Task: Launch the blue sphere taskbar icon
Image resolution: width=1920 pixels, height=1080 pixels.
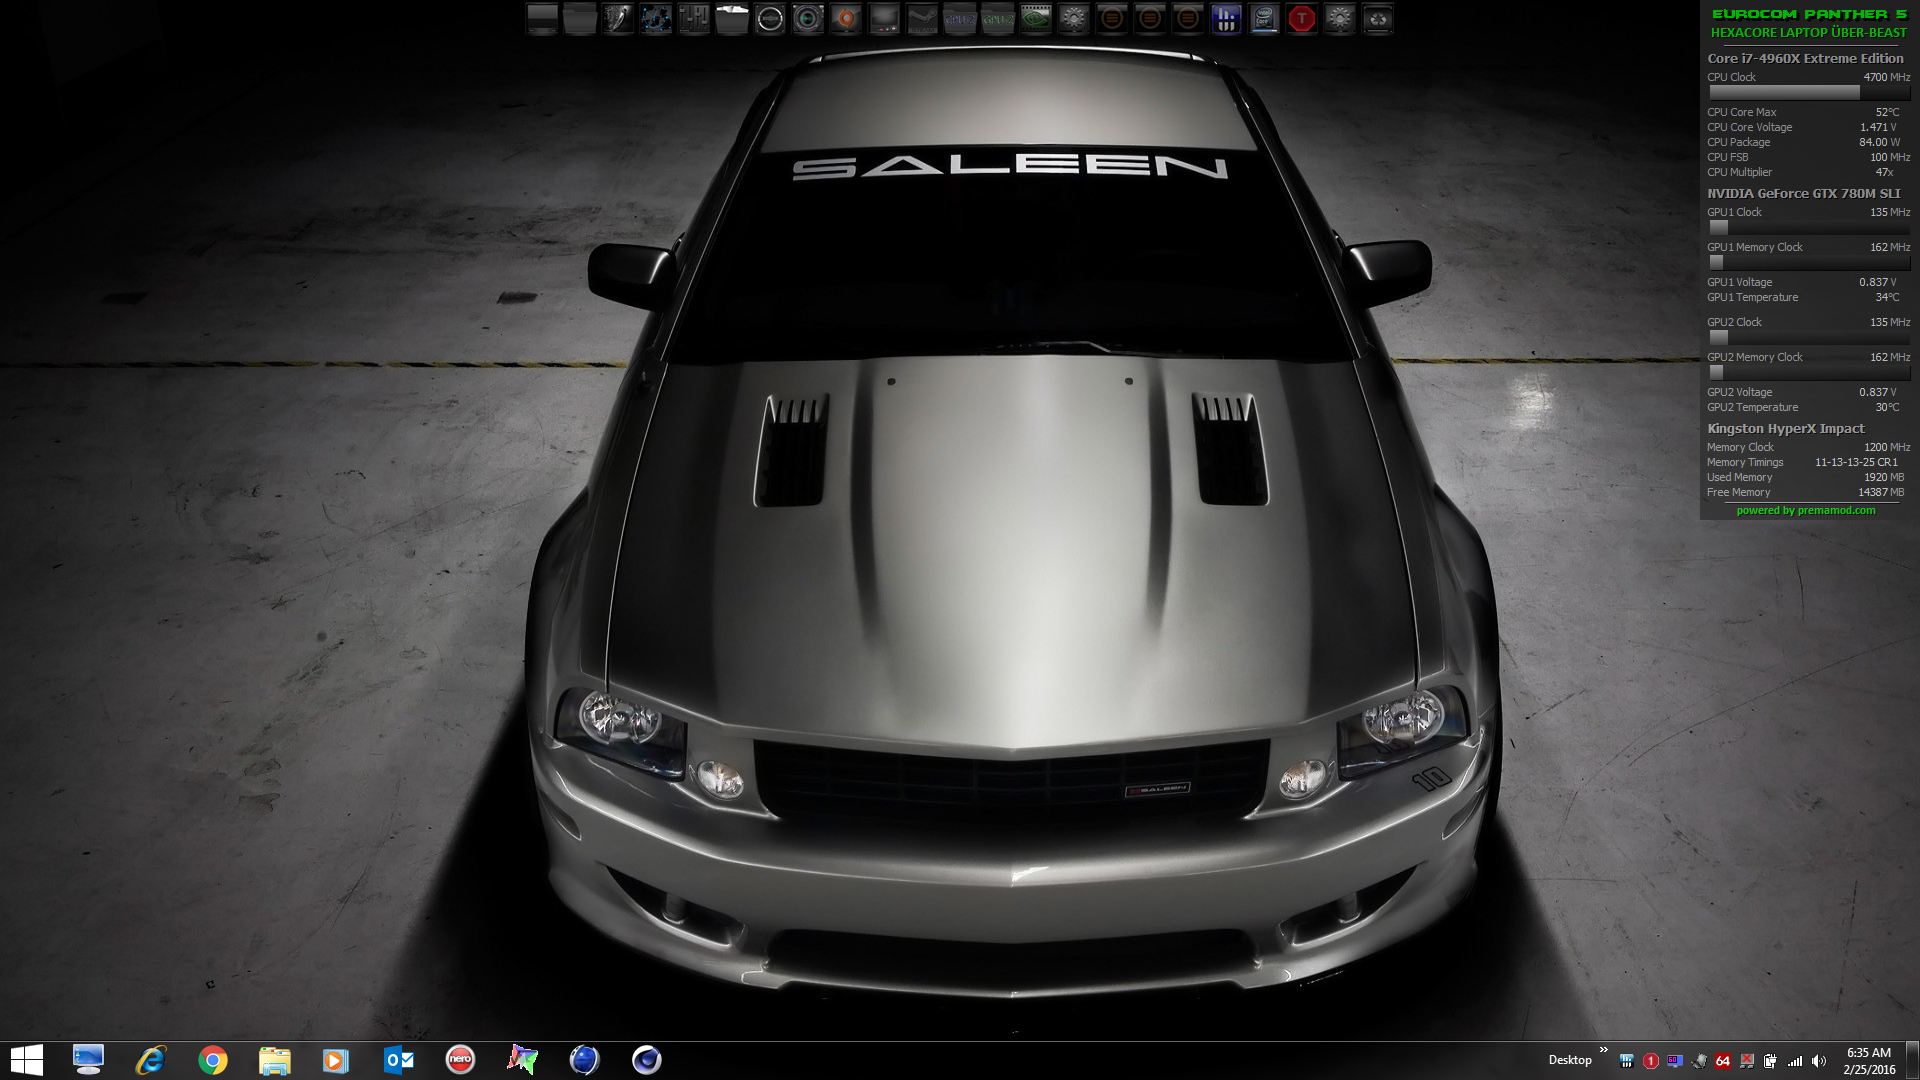Action: point(584,1060)
